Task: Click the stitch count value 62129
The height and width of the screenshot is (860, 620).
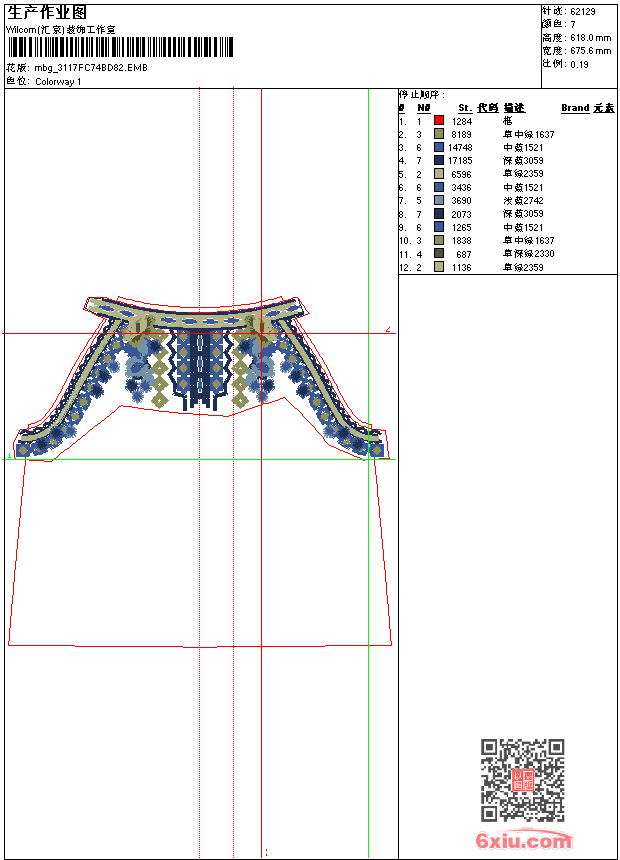Action: (x=583, y=11)
